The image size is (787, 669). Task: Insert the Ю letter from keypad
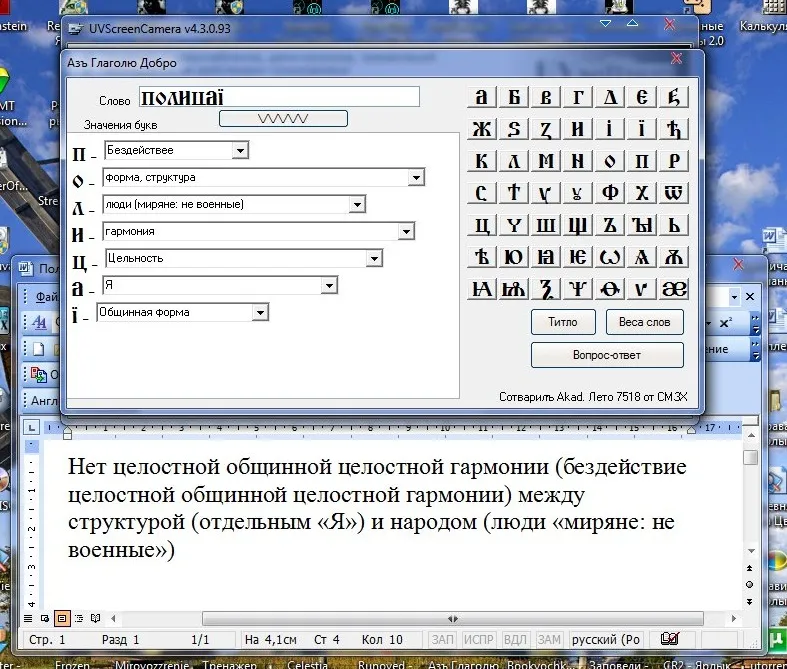tap(513, 257)
